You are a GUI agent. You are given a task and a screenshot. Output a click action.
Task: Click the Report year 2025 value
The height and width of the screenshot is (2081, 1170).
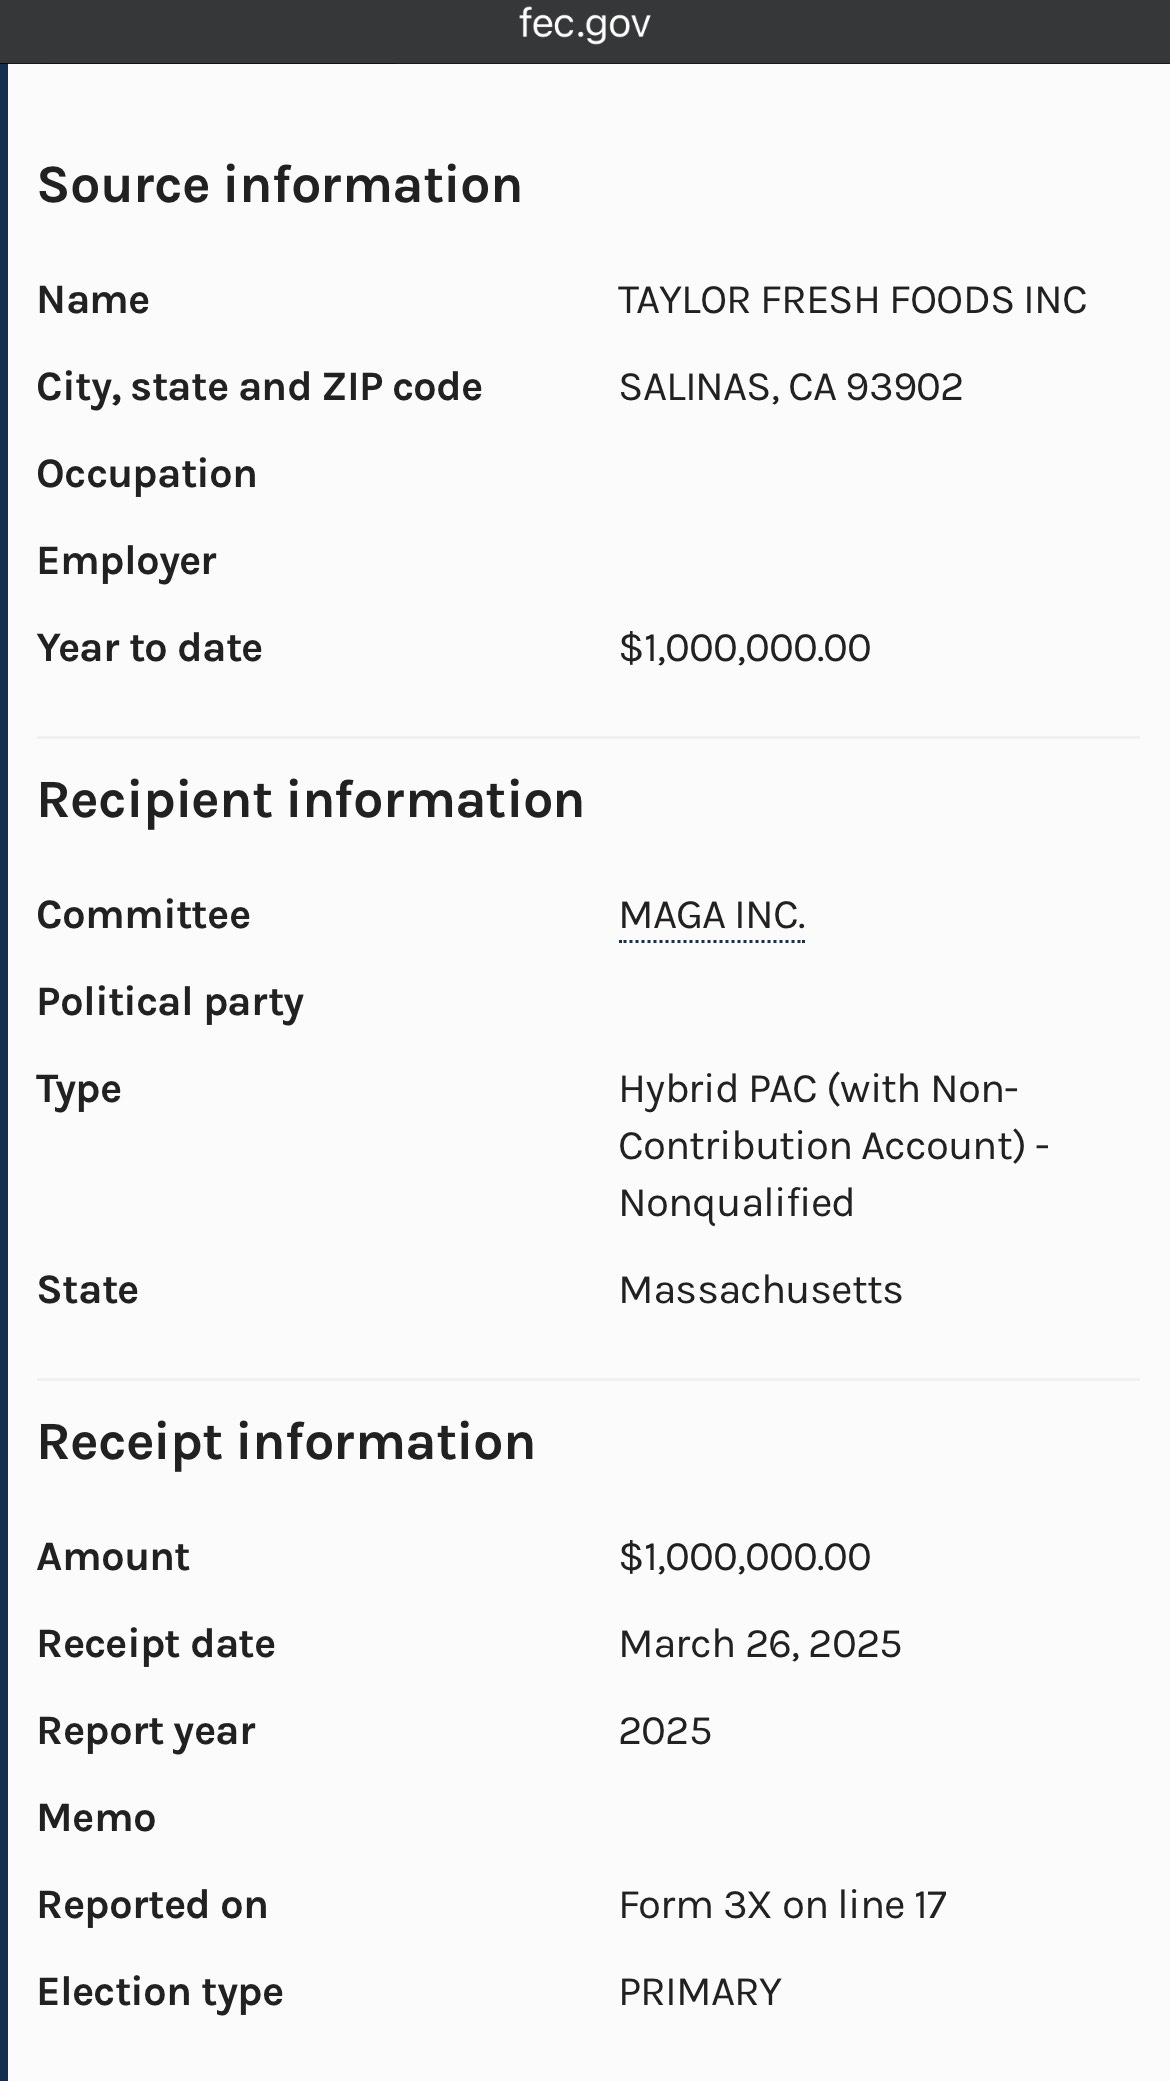pos(665,1731)
